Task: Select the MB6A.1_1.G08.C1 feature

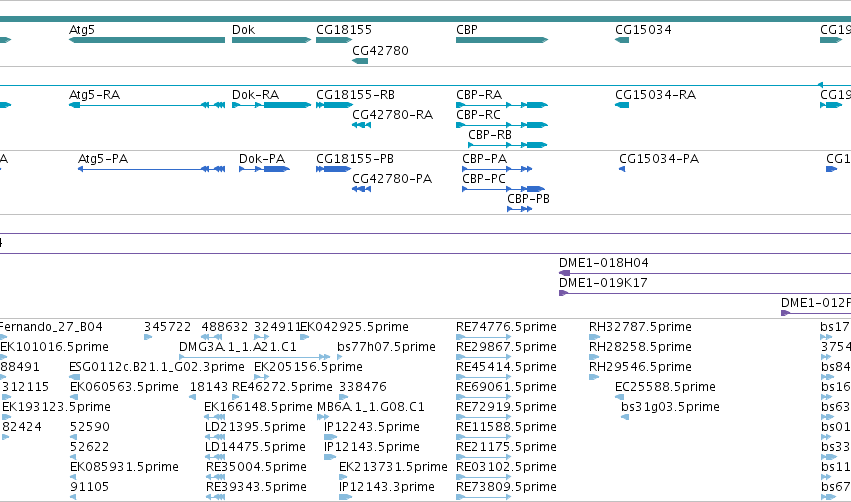Action: click(321, 417)
